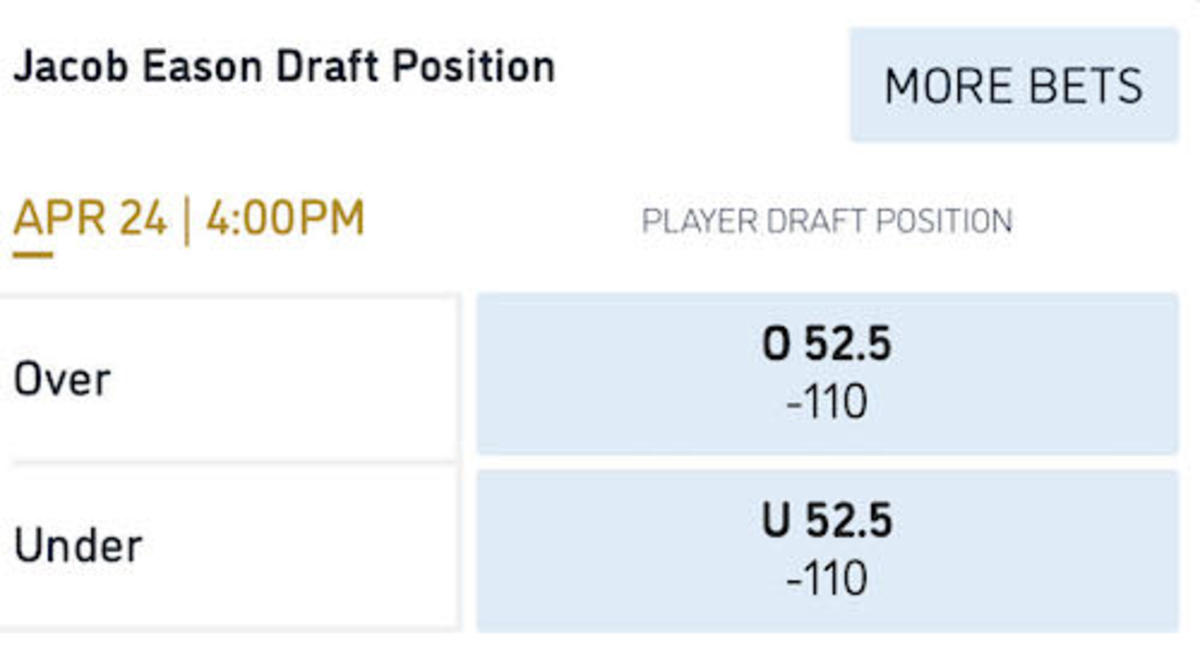Click the bold O 52.5 line text
This screenshot has height=662, width=1200.
coord(827,346)
